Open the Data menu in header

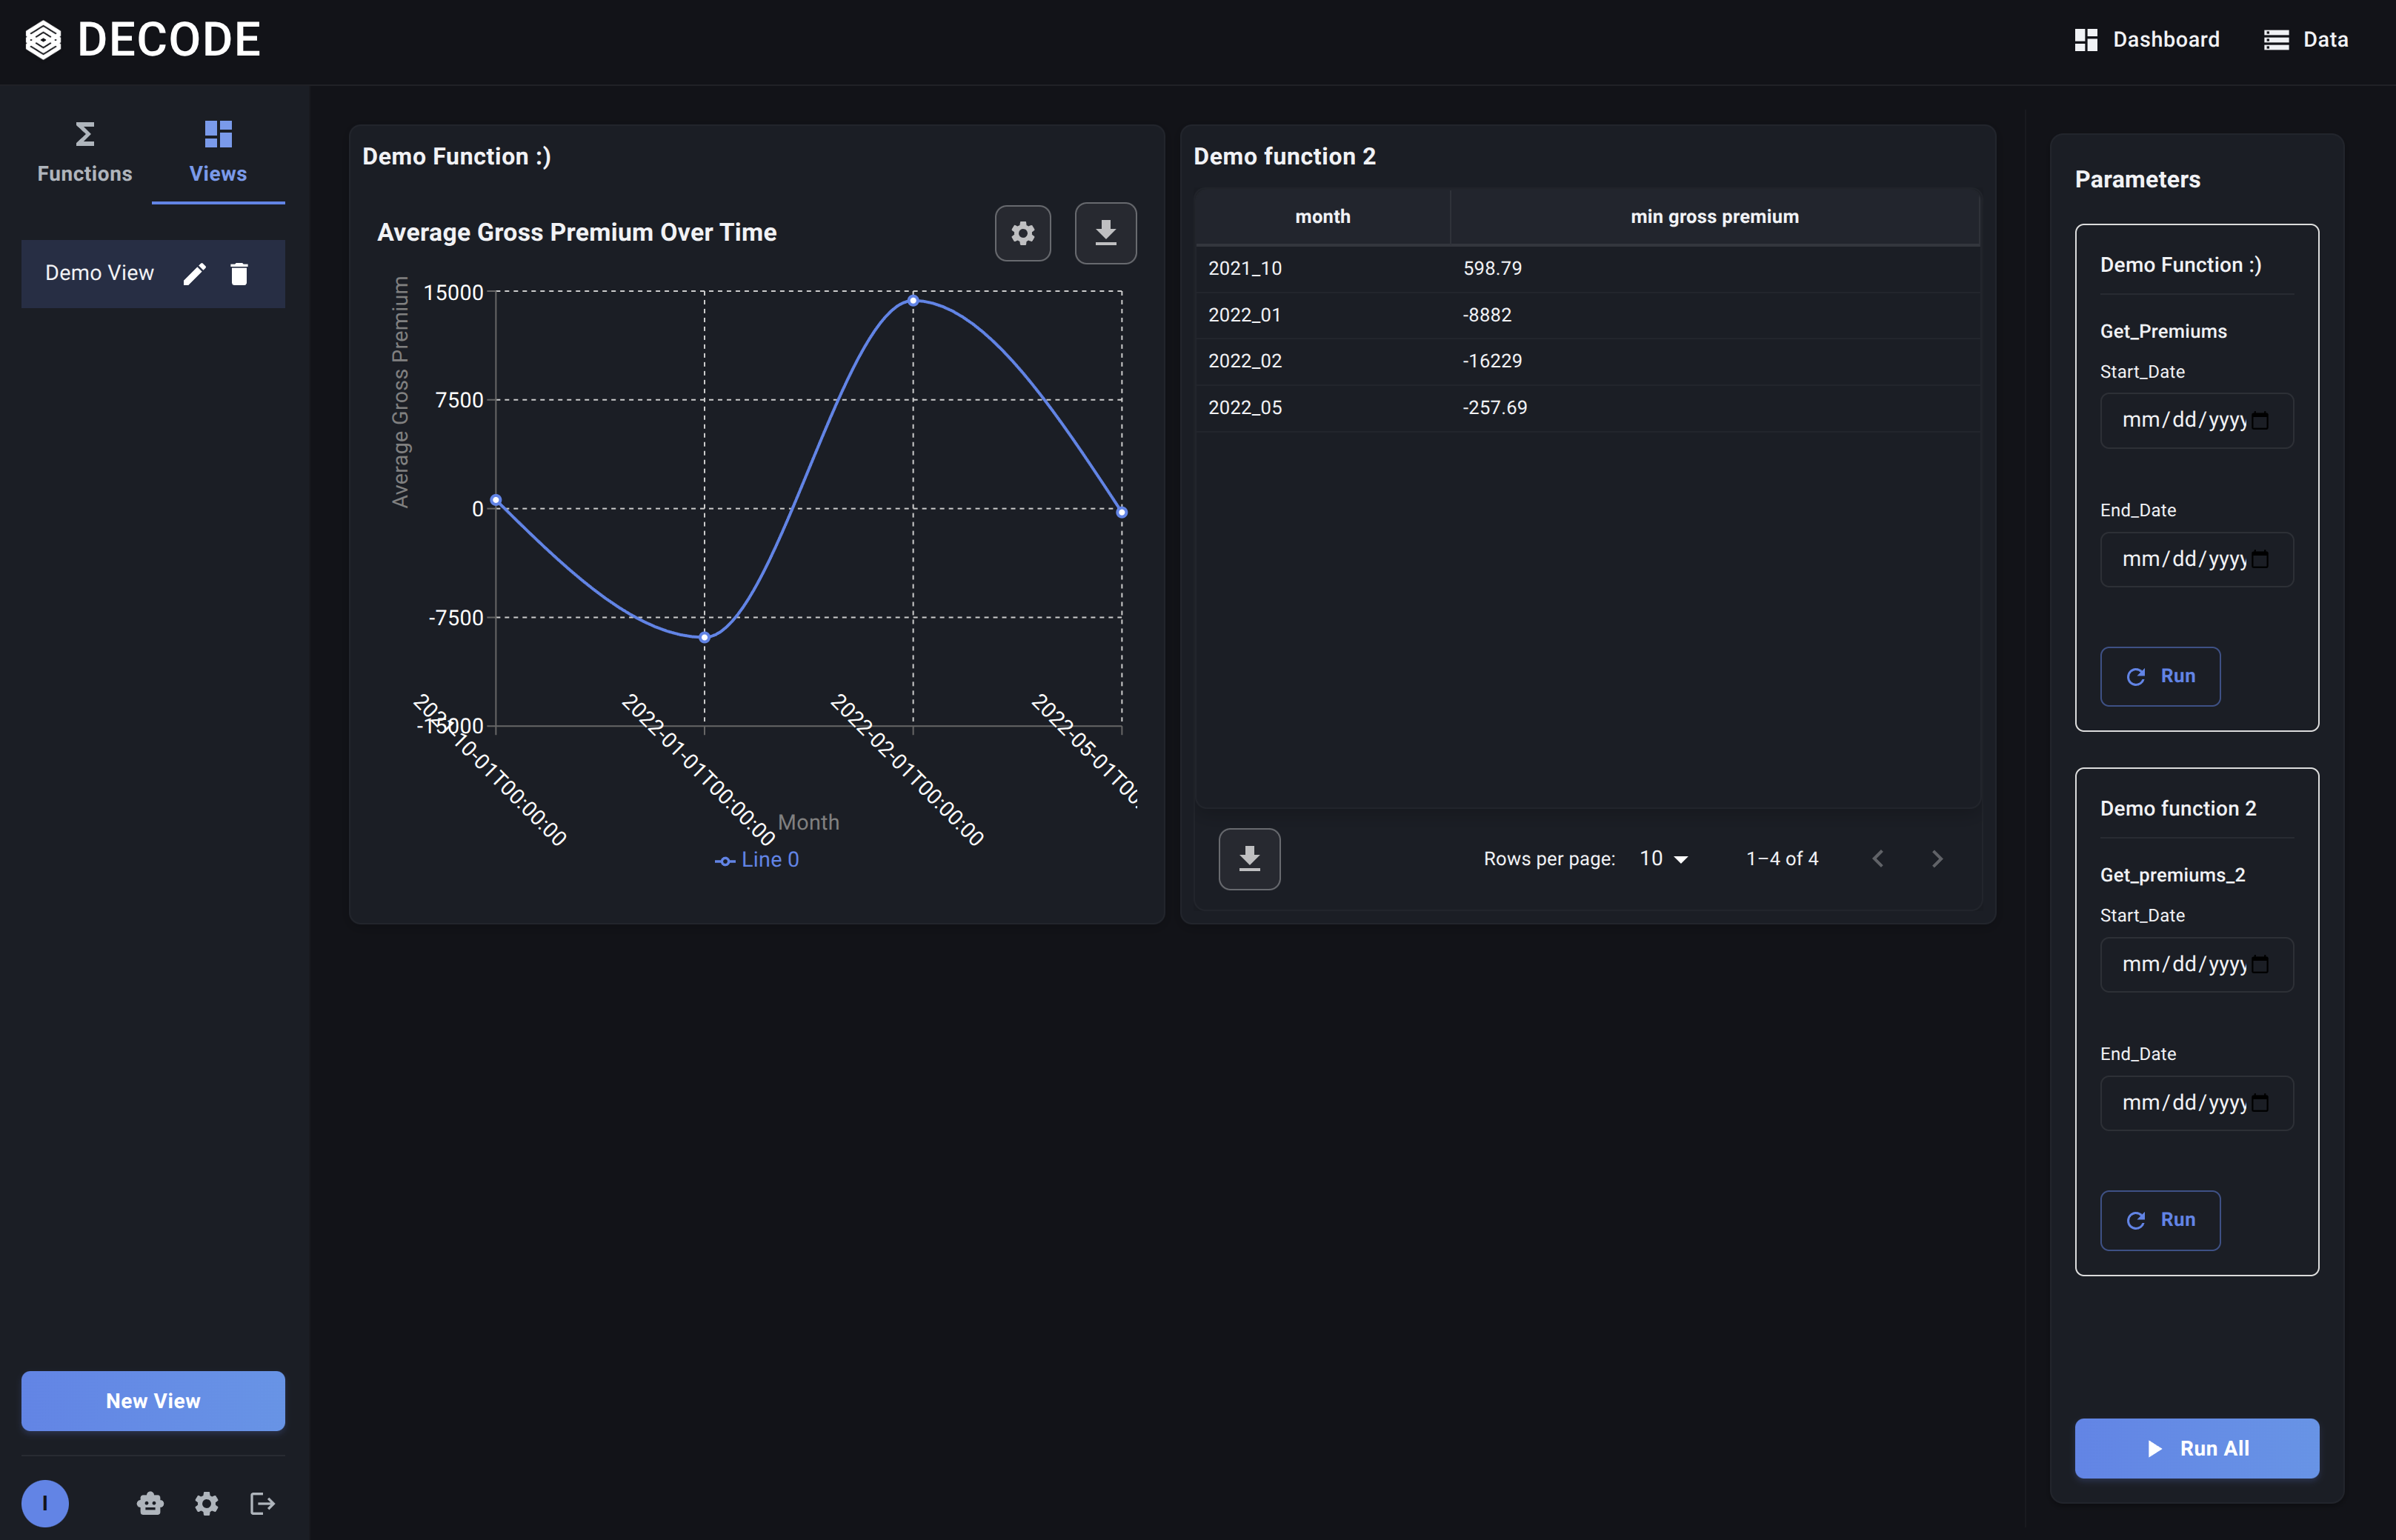[2306, 40]
